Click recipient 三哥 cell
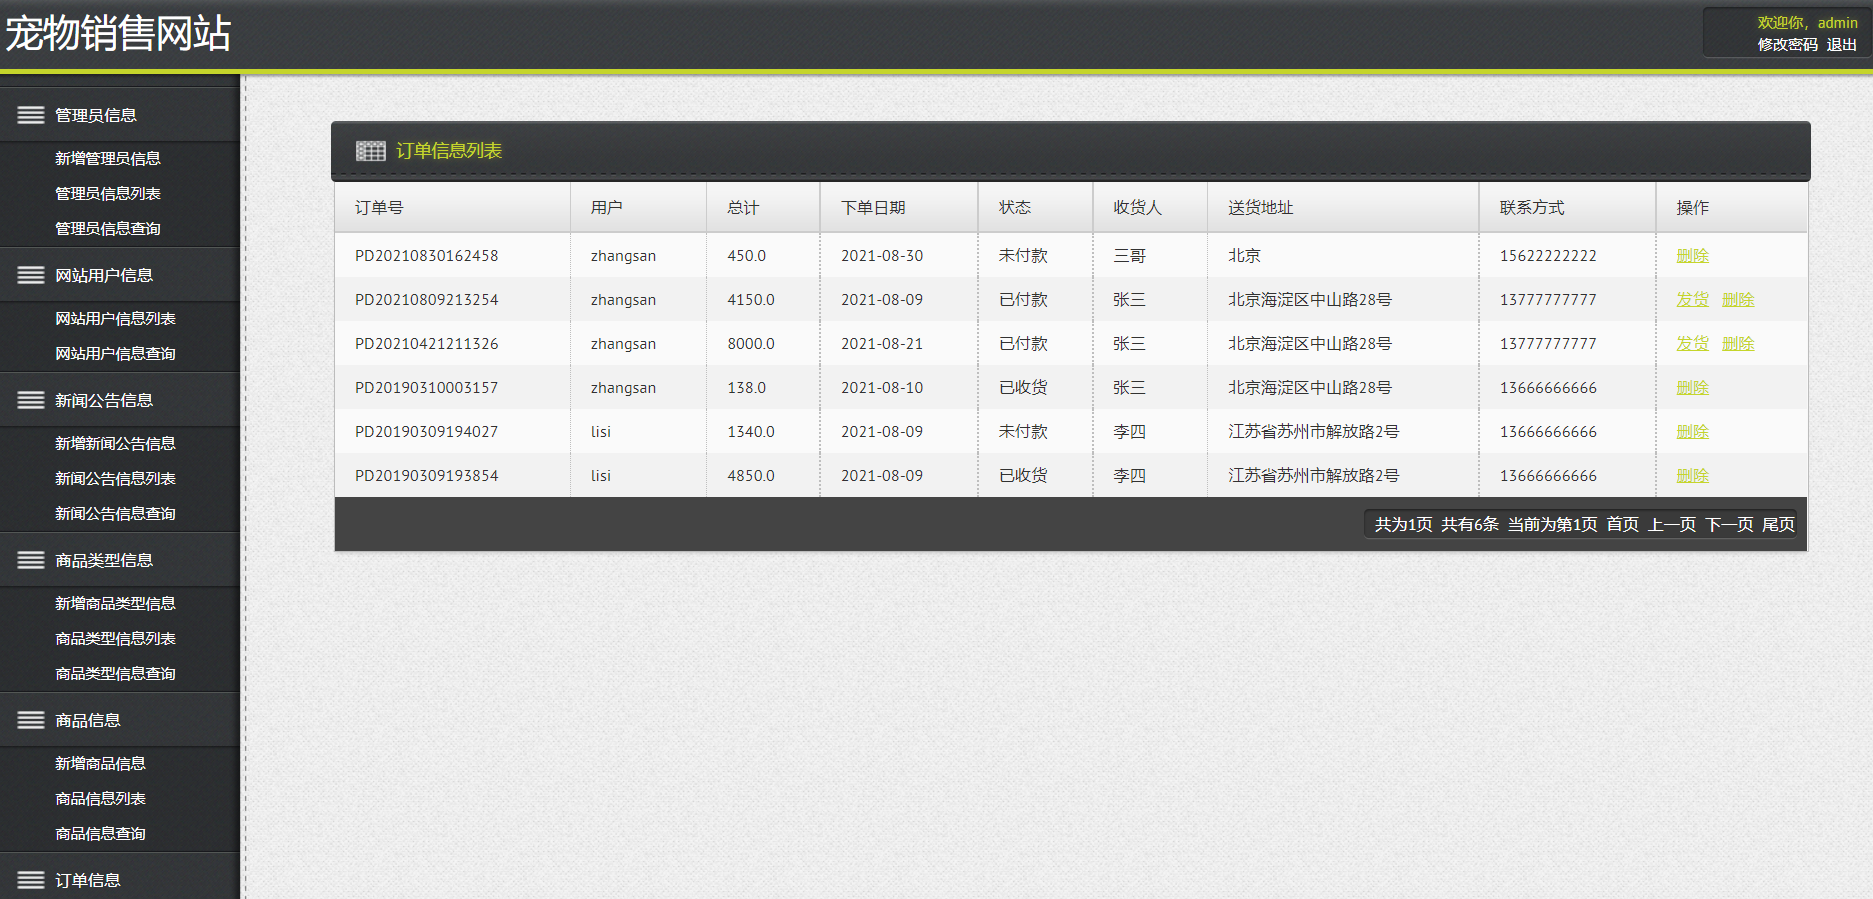Image resolution: width=1873 pixels, height=899 pixels. point(1130,256)
